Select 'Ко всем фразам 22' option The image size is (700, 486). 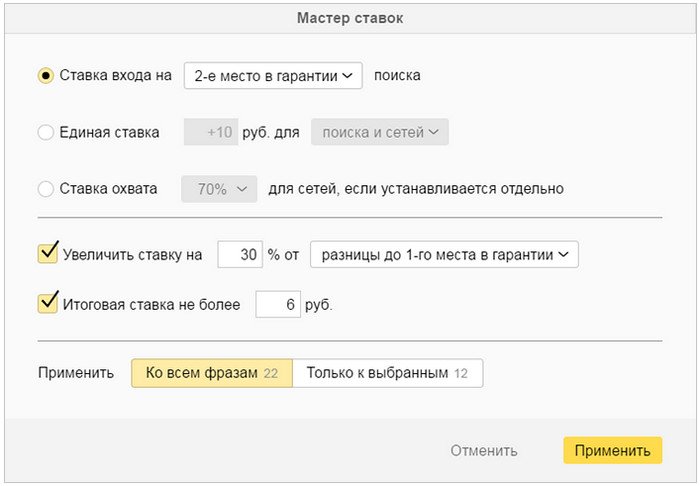[x=212, y=373]
